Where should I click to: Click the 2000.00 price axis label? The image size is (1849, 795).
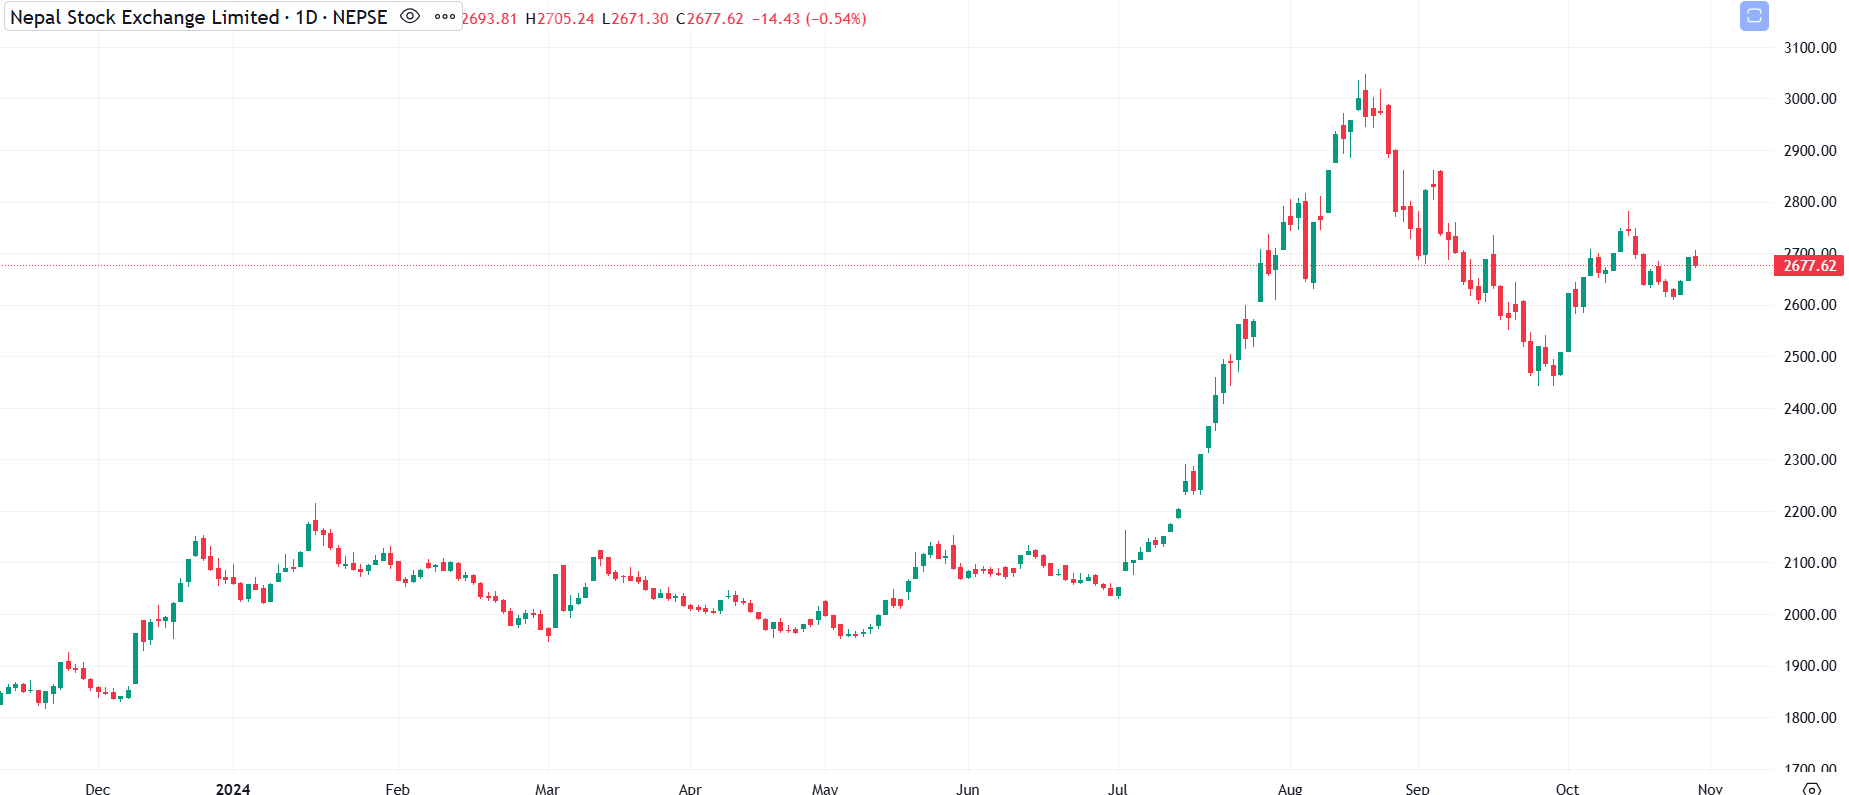[x=1810, y=615]
